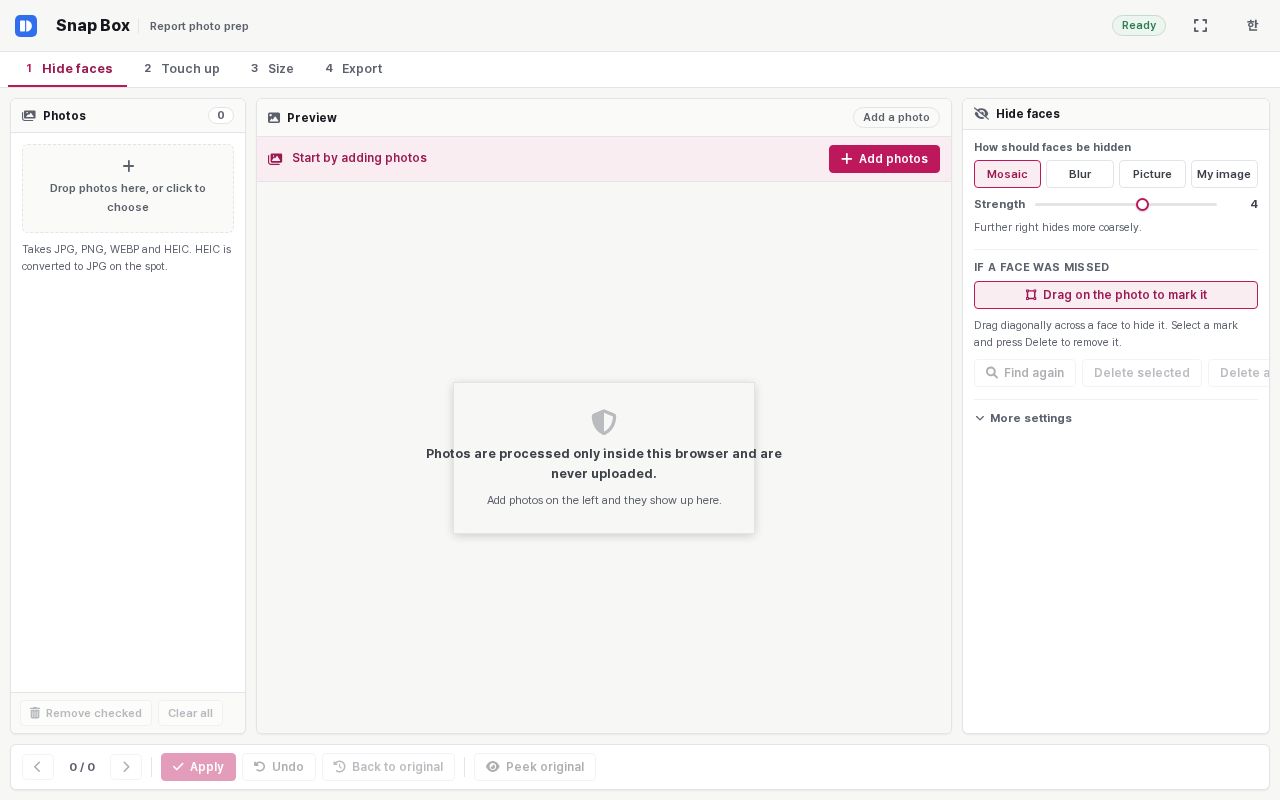Click Delete selected button
The height and width of the screenshot is (800, 1280).
coord(1142,373)
